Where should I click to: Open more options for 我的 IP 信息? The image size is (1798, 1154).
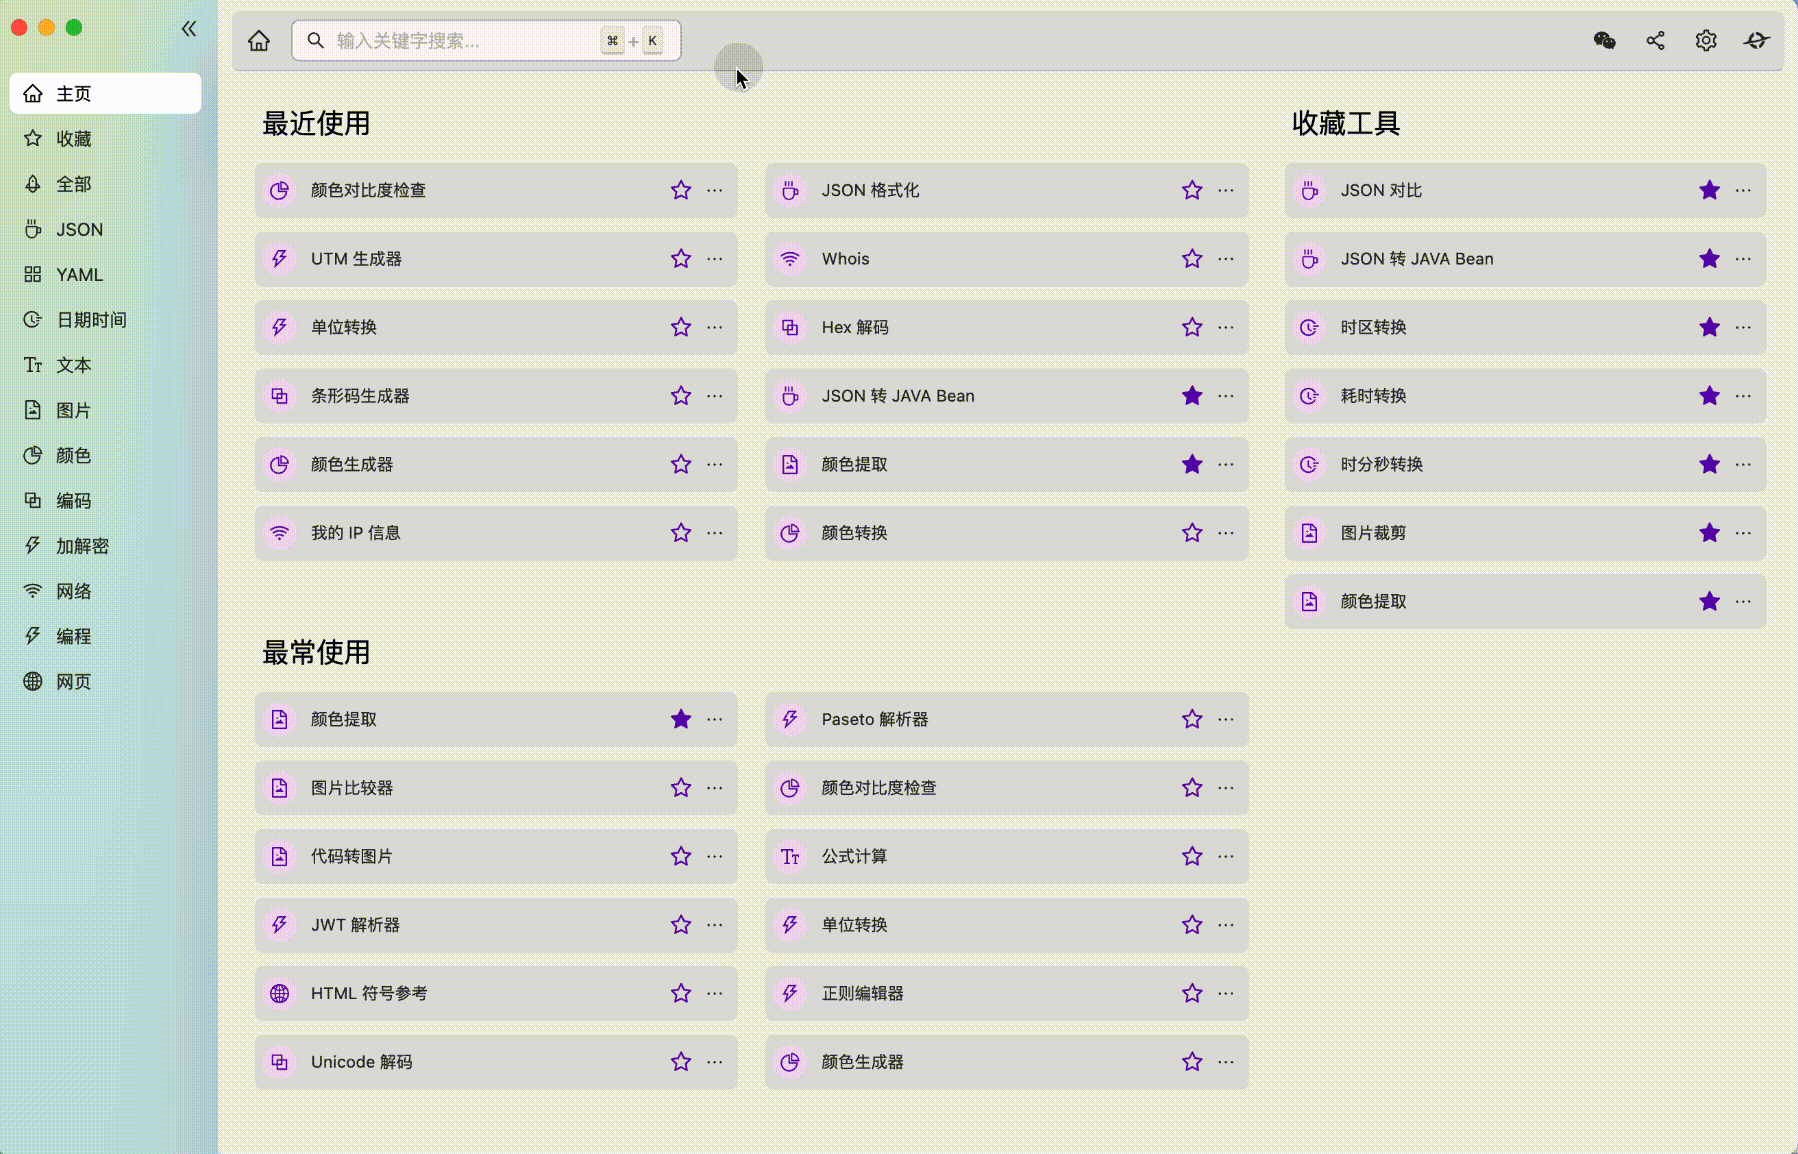[x=715, y=533]
